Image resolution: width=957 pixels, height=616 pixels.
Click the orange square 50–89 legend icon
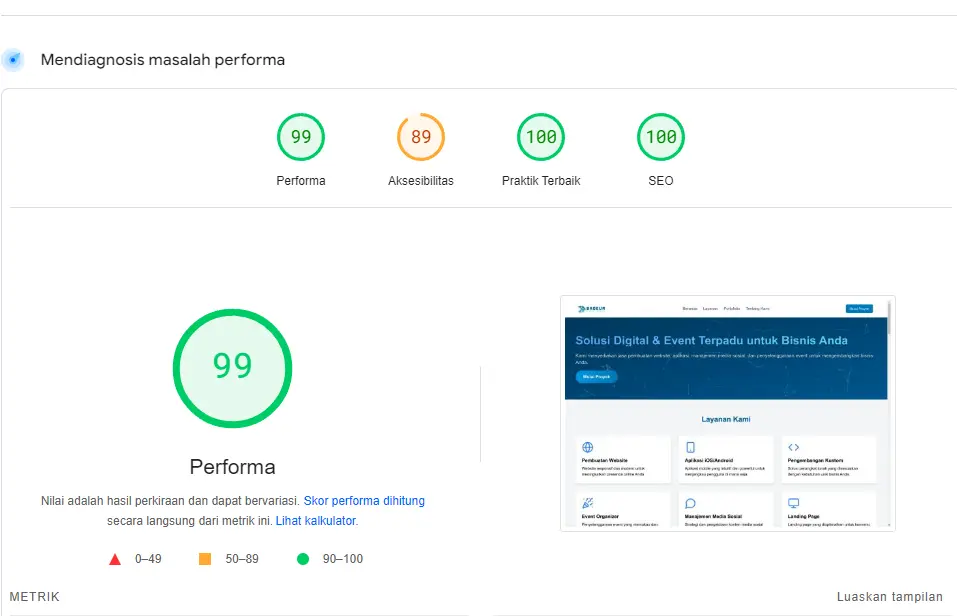(205, 559)
